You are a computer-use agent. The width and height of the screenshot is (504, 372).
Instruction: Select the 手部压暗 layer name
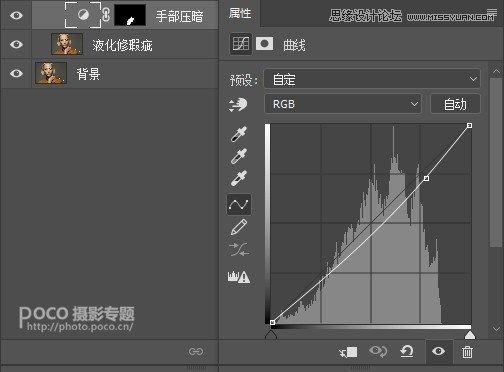(x=179, y=16)
